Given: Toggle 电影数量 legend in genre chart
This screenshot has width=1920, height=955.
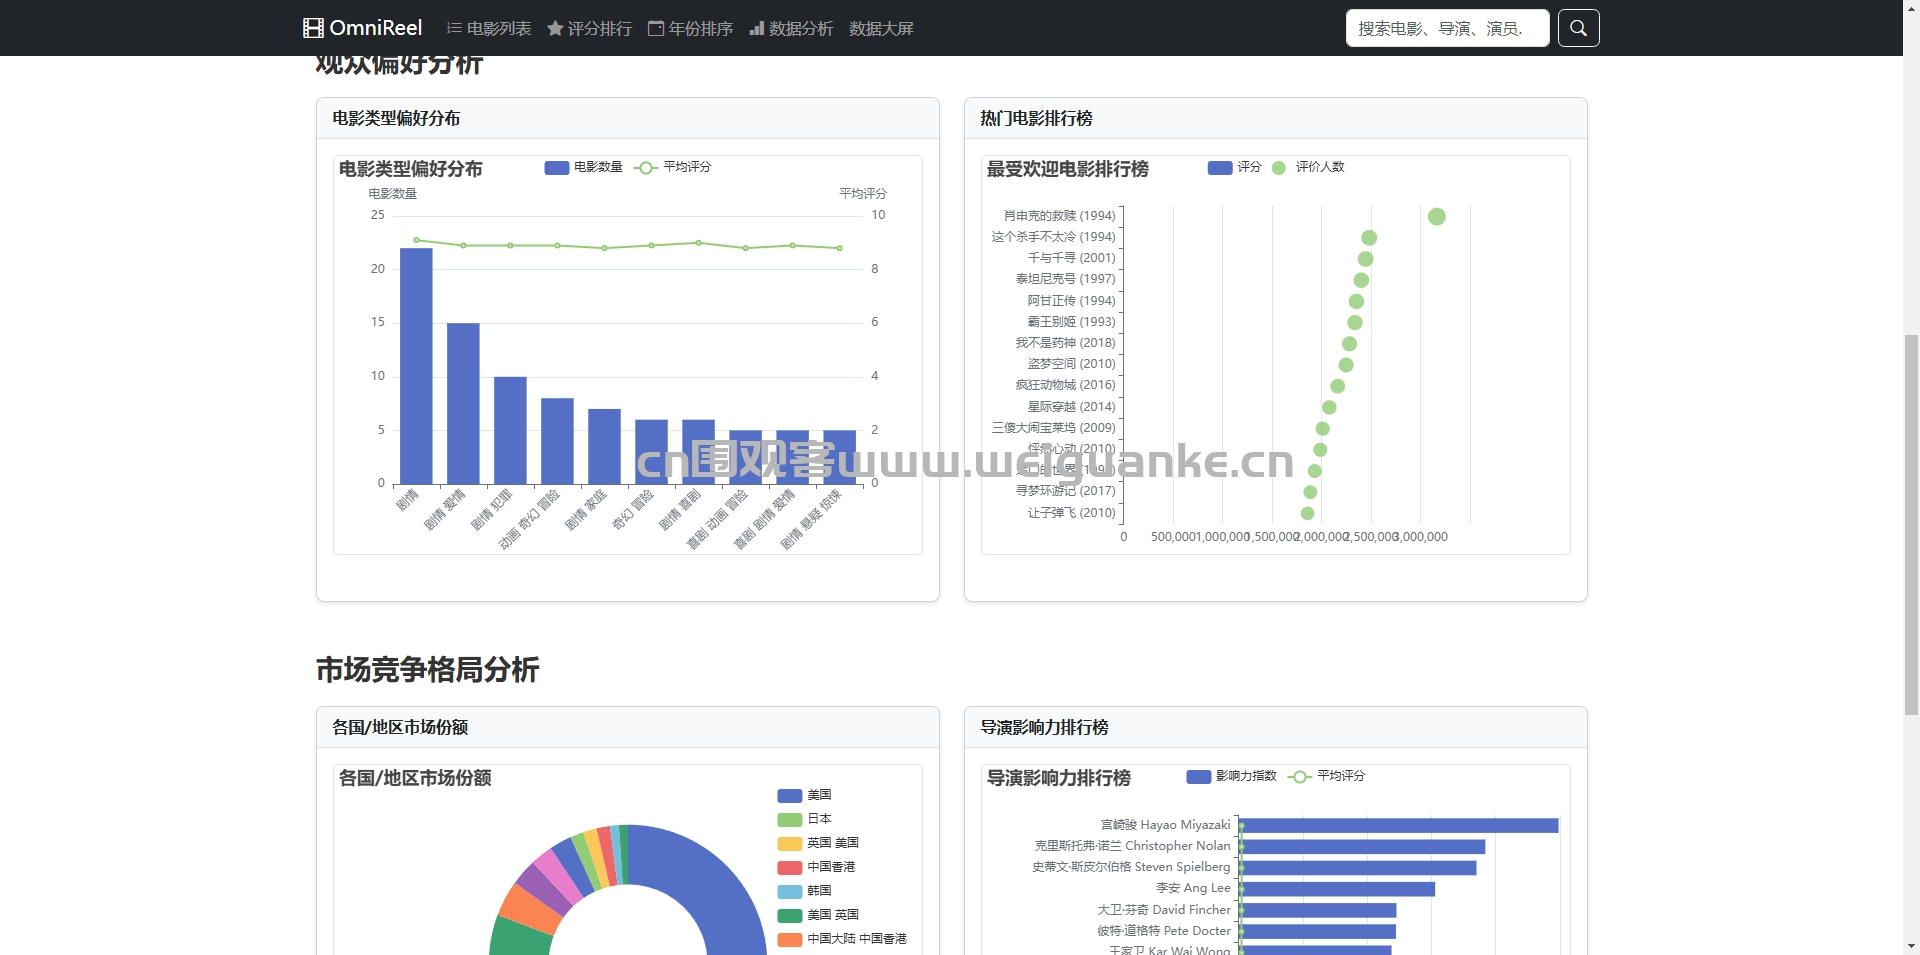Looking at the screenshot, I should pyautogui.click(x=583, y=167).
